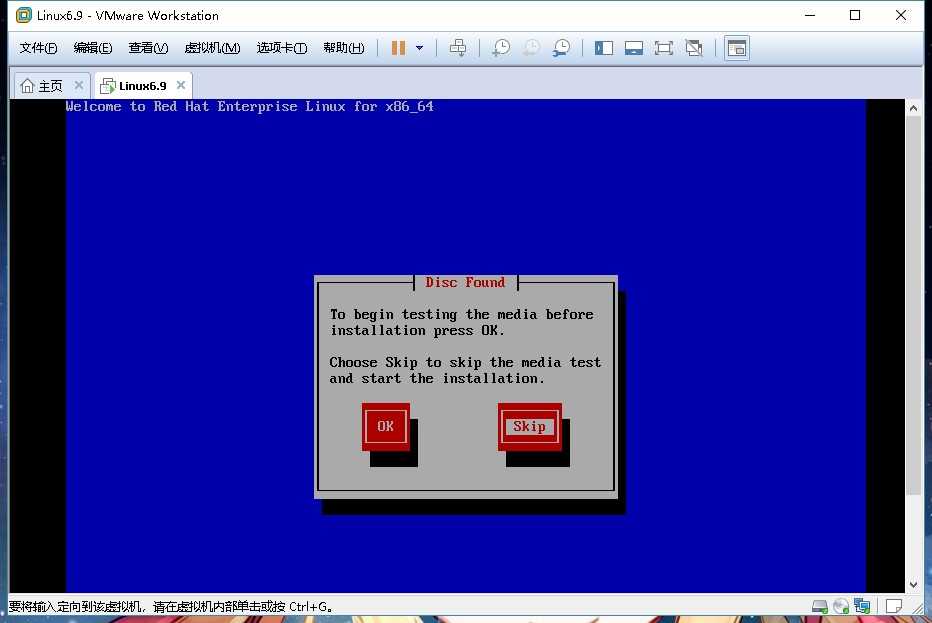Click the hard disk status bar icon
This screenshot has width=932, height=623.
point(820,606)
